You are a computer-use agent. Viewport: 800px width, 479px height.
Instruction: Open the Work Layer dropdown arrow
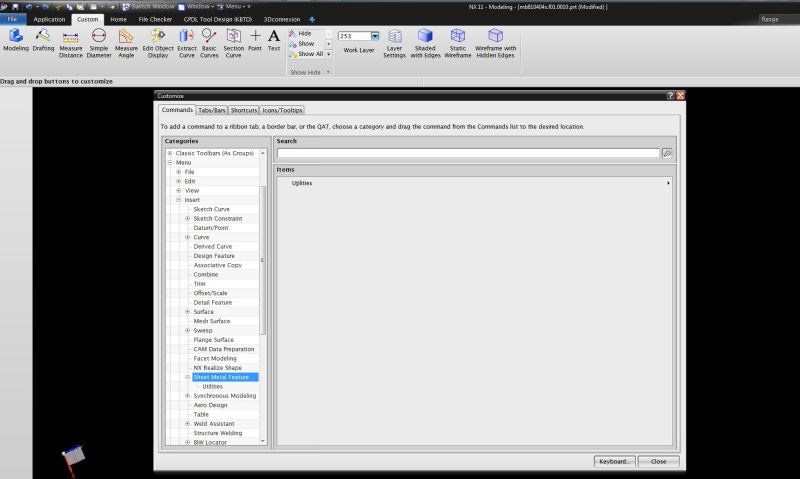point(375,36)
